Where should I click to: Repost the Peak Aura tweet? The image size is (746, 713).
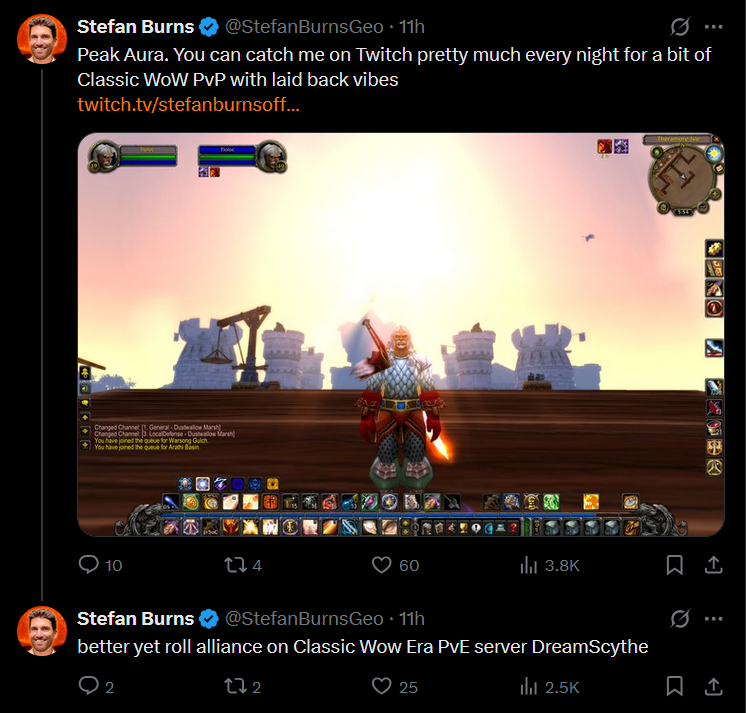tap(243, 565)
